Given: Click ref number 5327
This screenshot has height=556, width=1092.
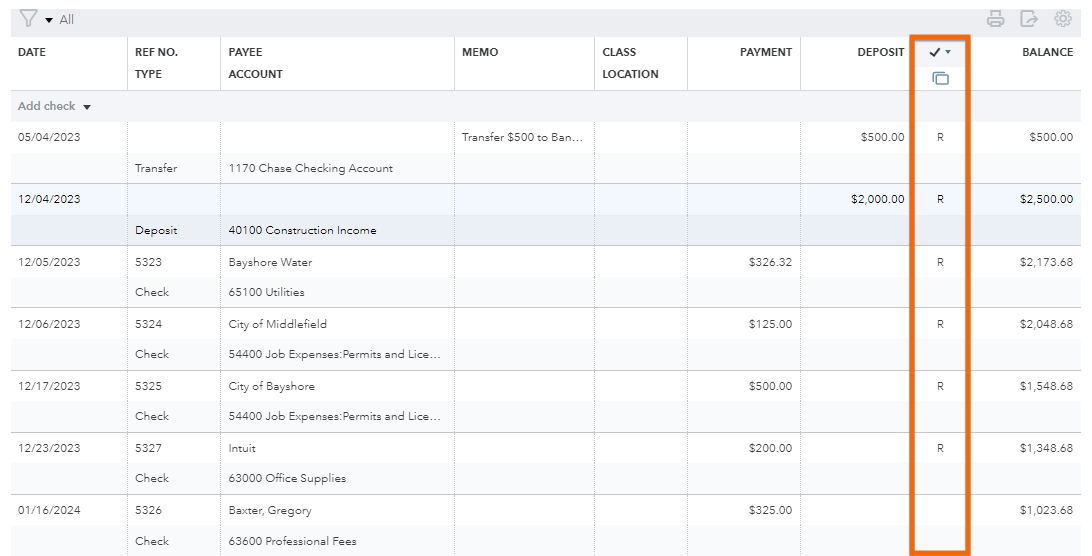Looking at the screenshot, I should coord(148,448).
